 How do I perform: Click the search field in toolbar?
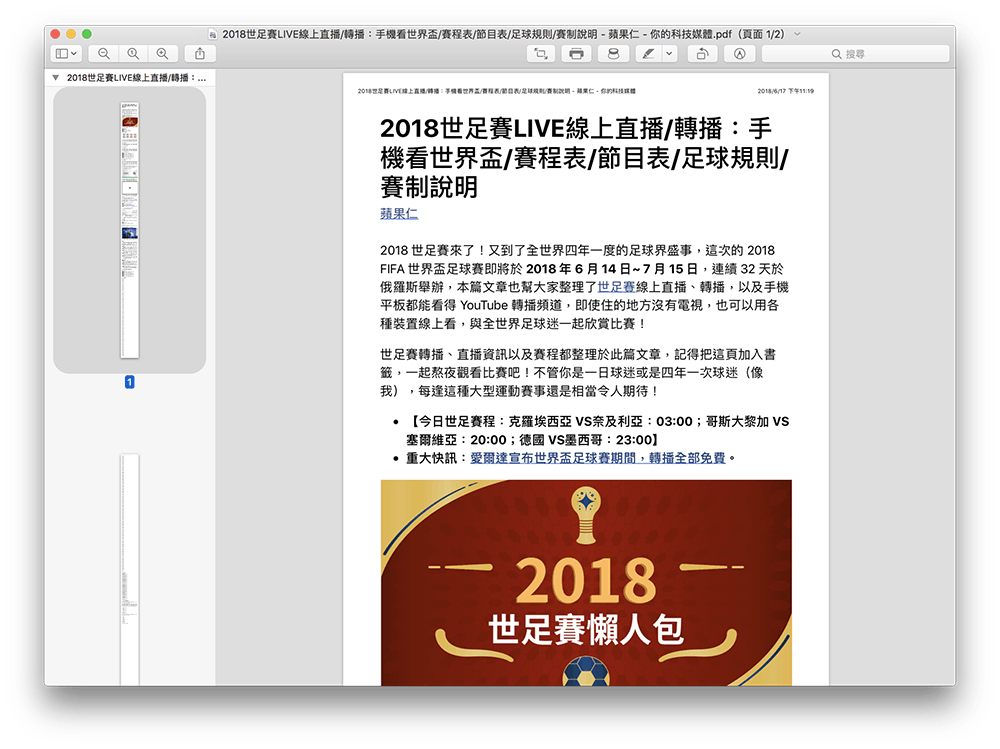pos(855,53)
